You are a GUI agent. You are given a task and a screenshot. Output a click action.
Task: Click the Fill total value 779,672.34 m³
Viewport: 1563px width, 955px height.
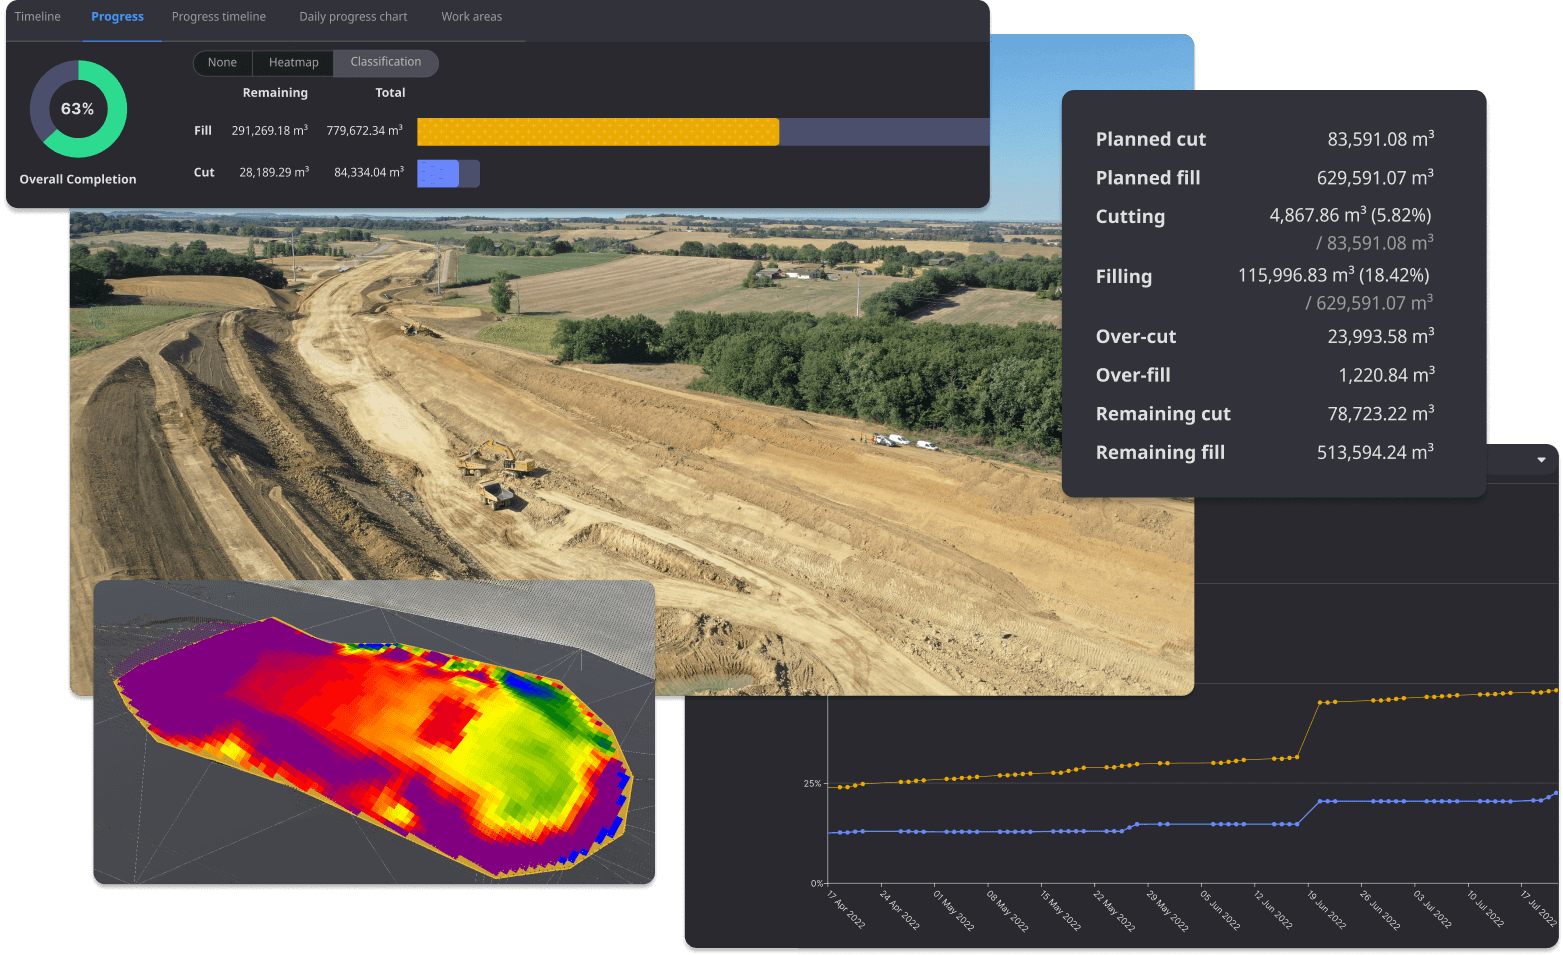point(365,131)
